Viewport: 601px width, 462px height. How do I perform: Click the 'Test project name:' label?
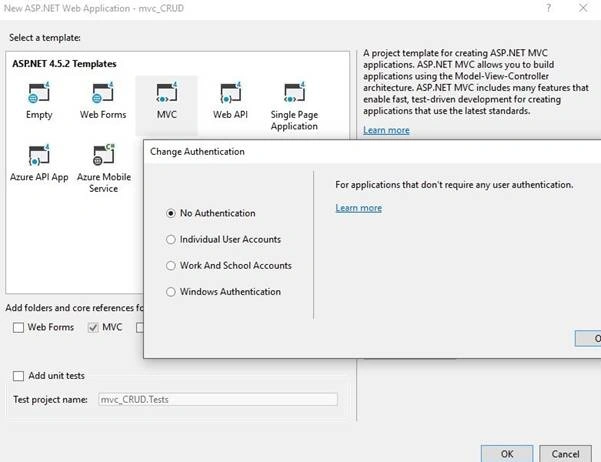click(x=50, y=400)
